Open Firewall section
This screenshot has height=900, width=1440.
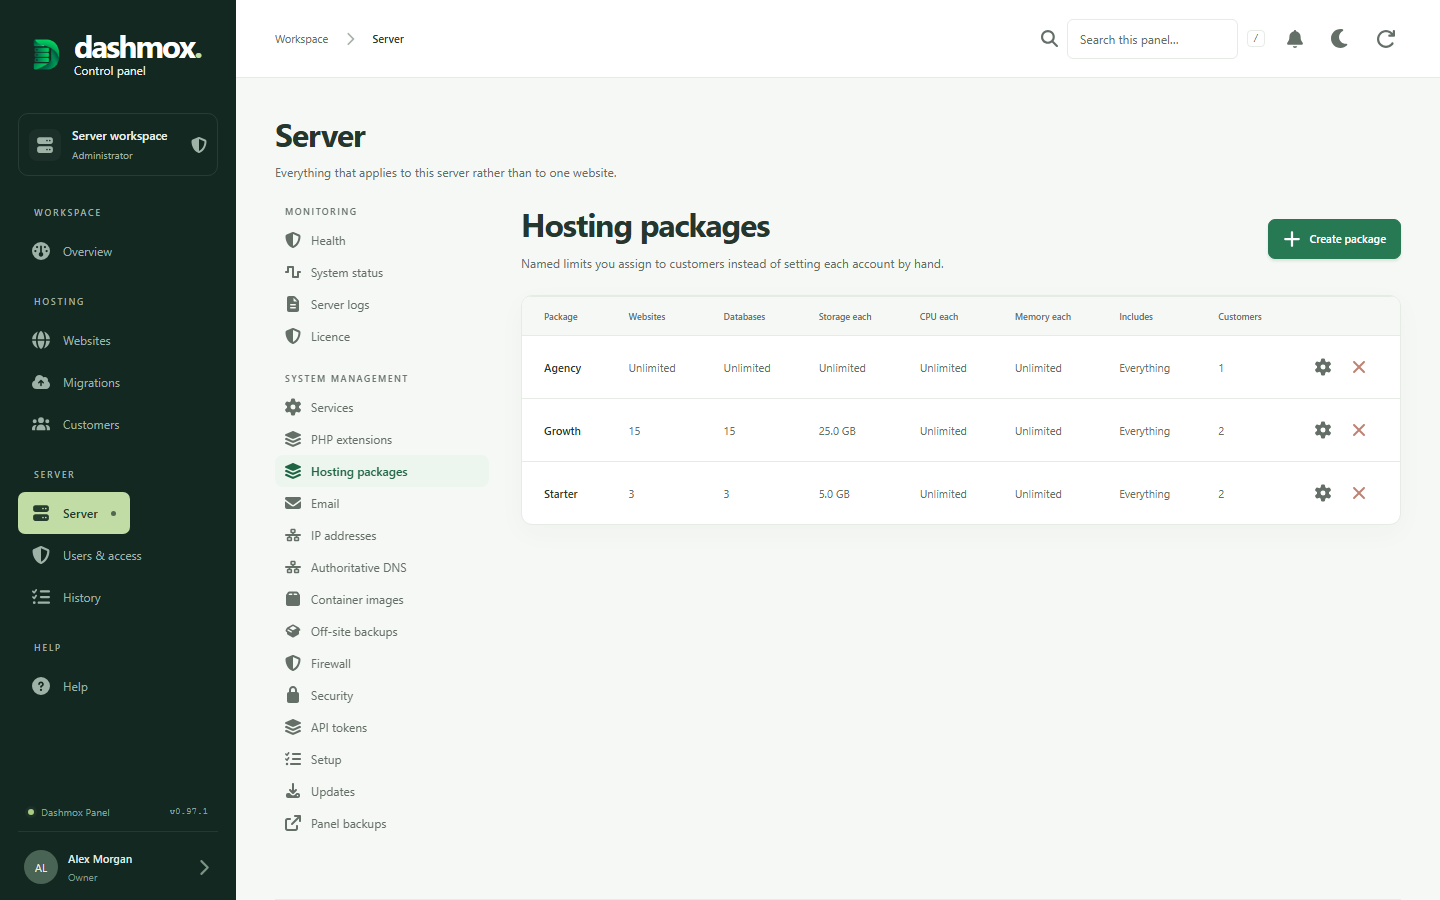point(382,663)
